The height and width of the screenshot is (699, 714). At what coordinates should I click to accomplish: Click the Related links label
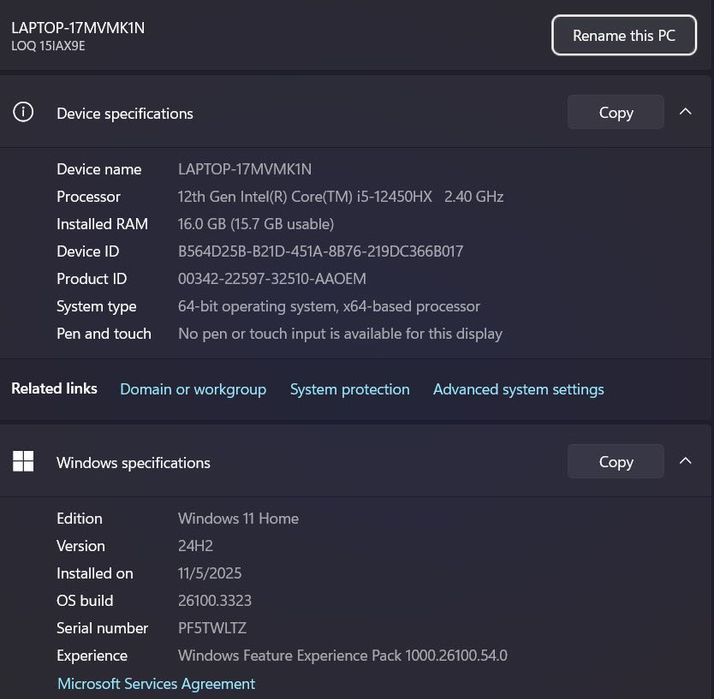[x=54, y=388]
